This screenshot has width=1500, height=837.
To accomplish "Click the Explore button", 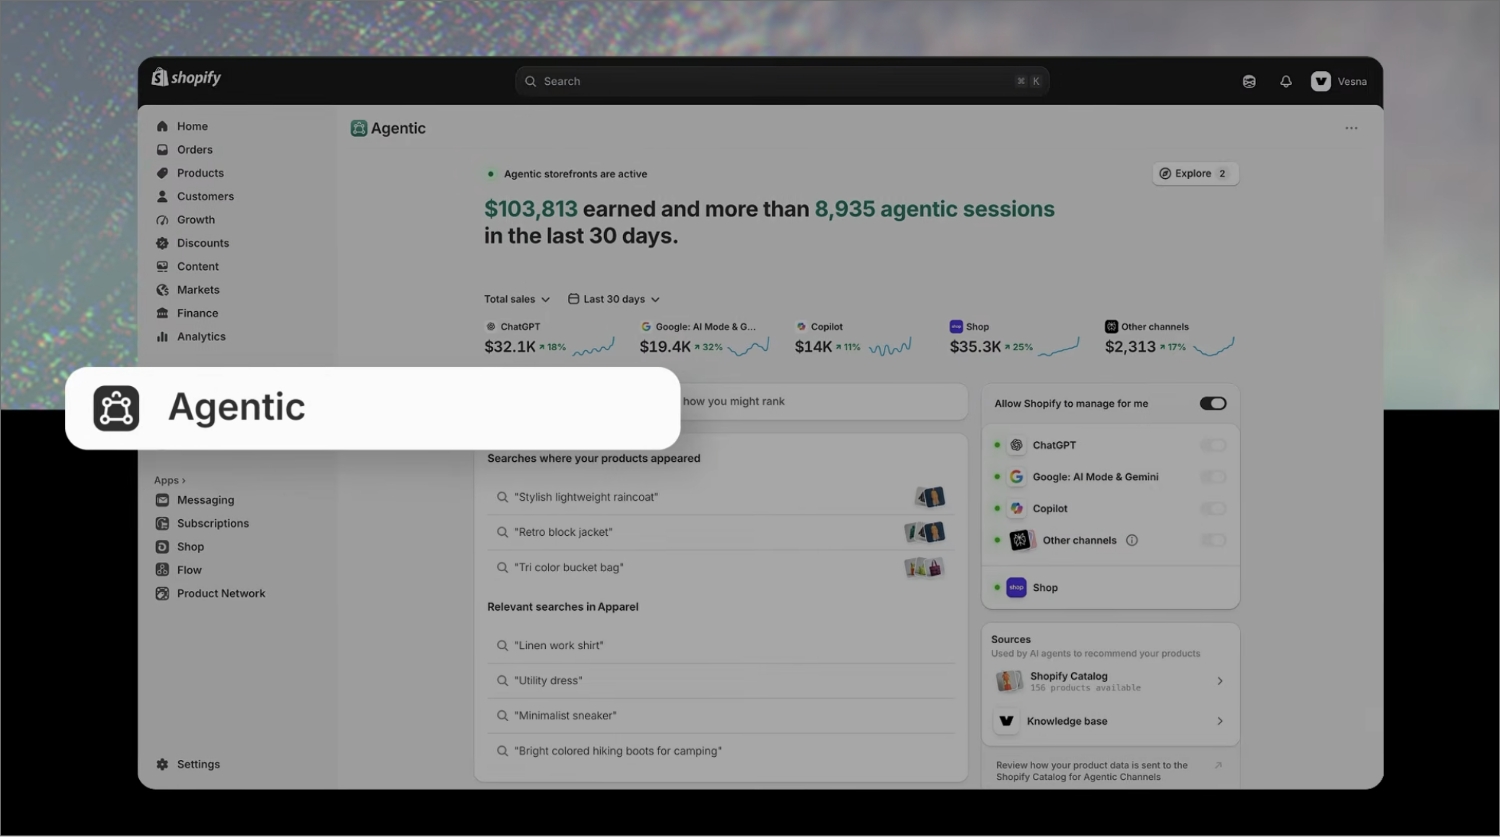I will (x=1195, y=174).
